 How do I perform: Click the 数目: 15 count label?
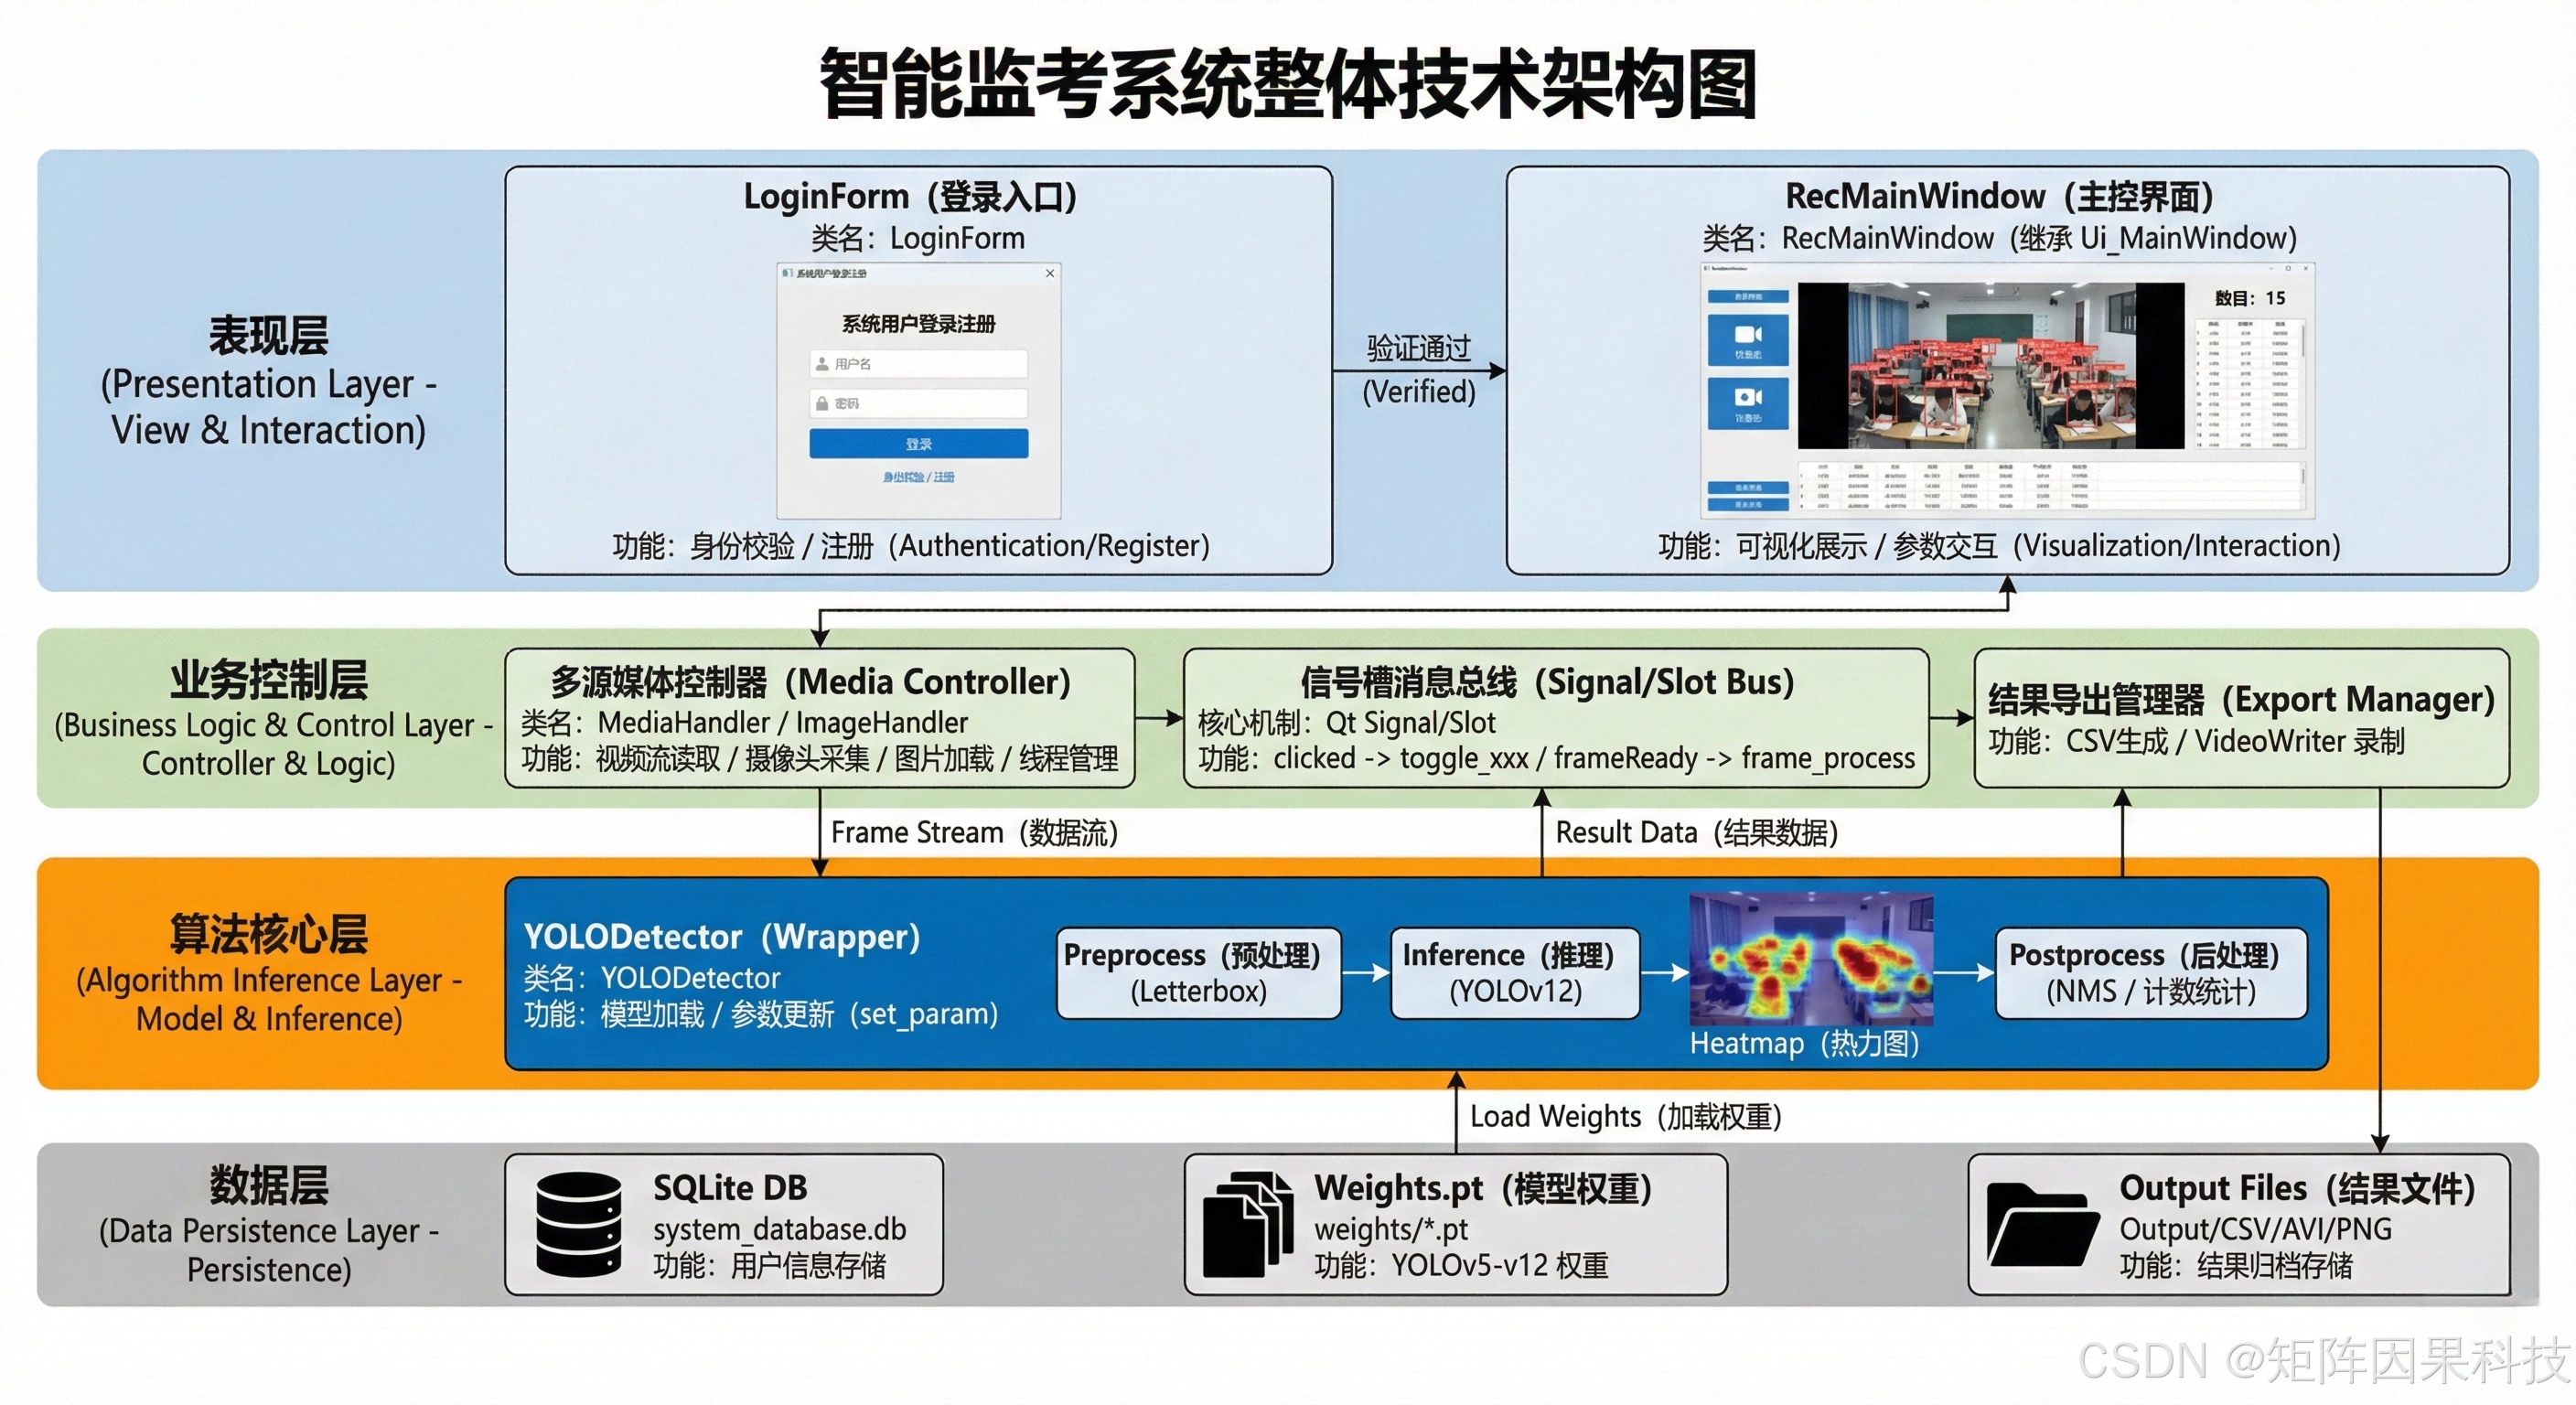pyautogui.click(x=2250, y=298)
